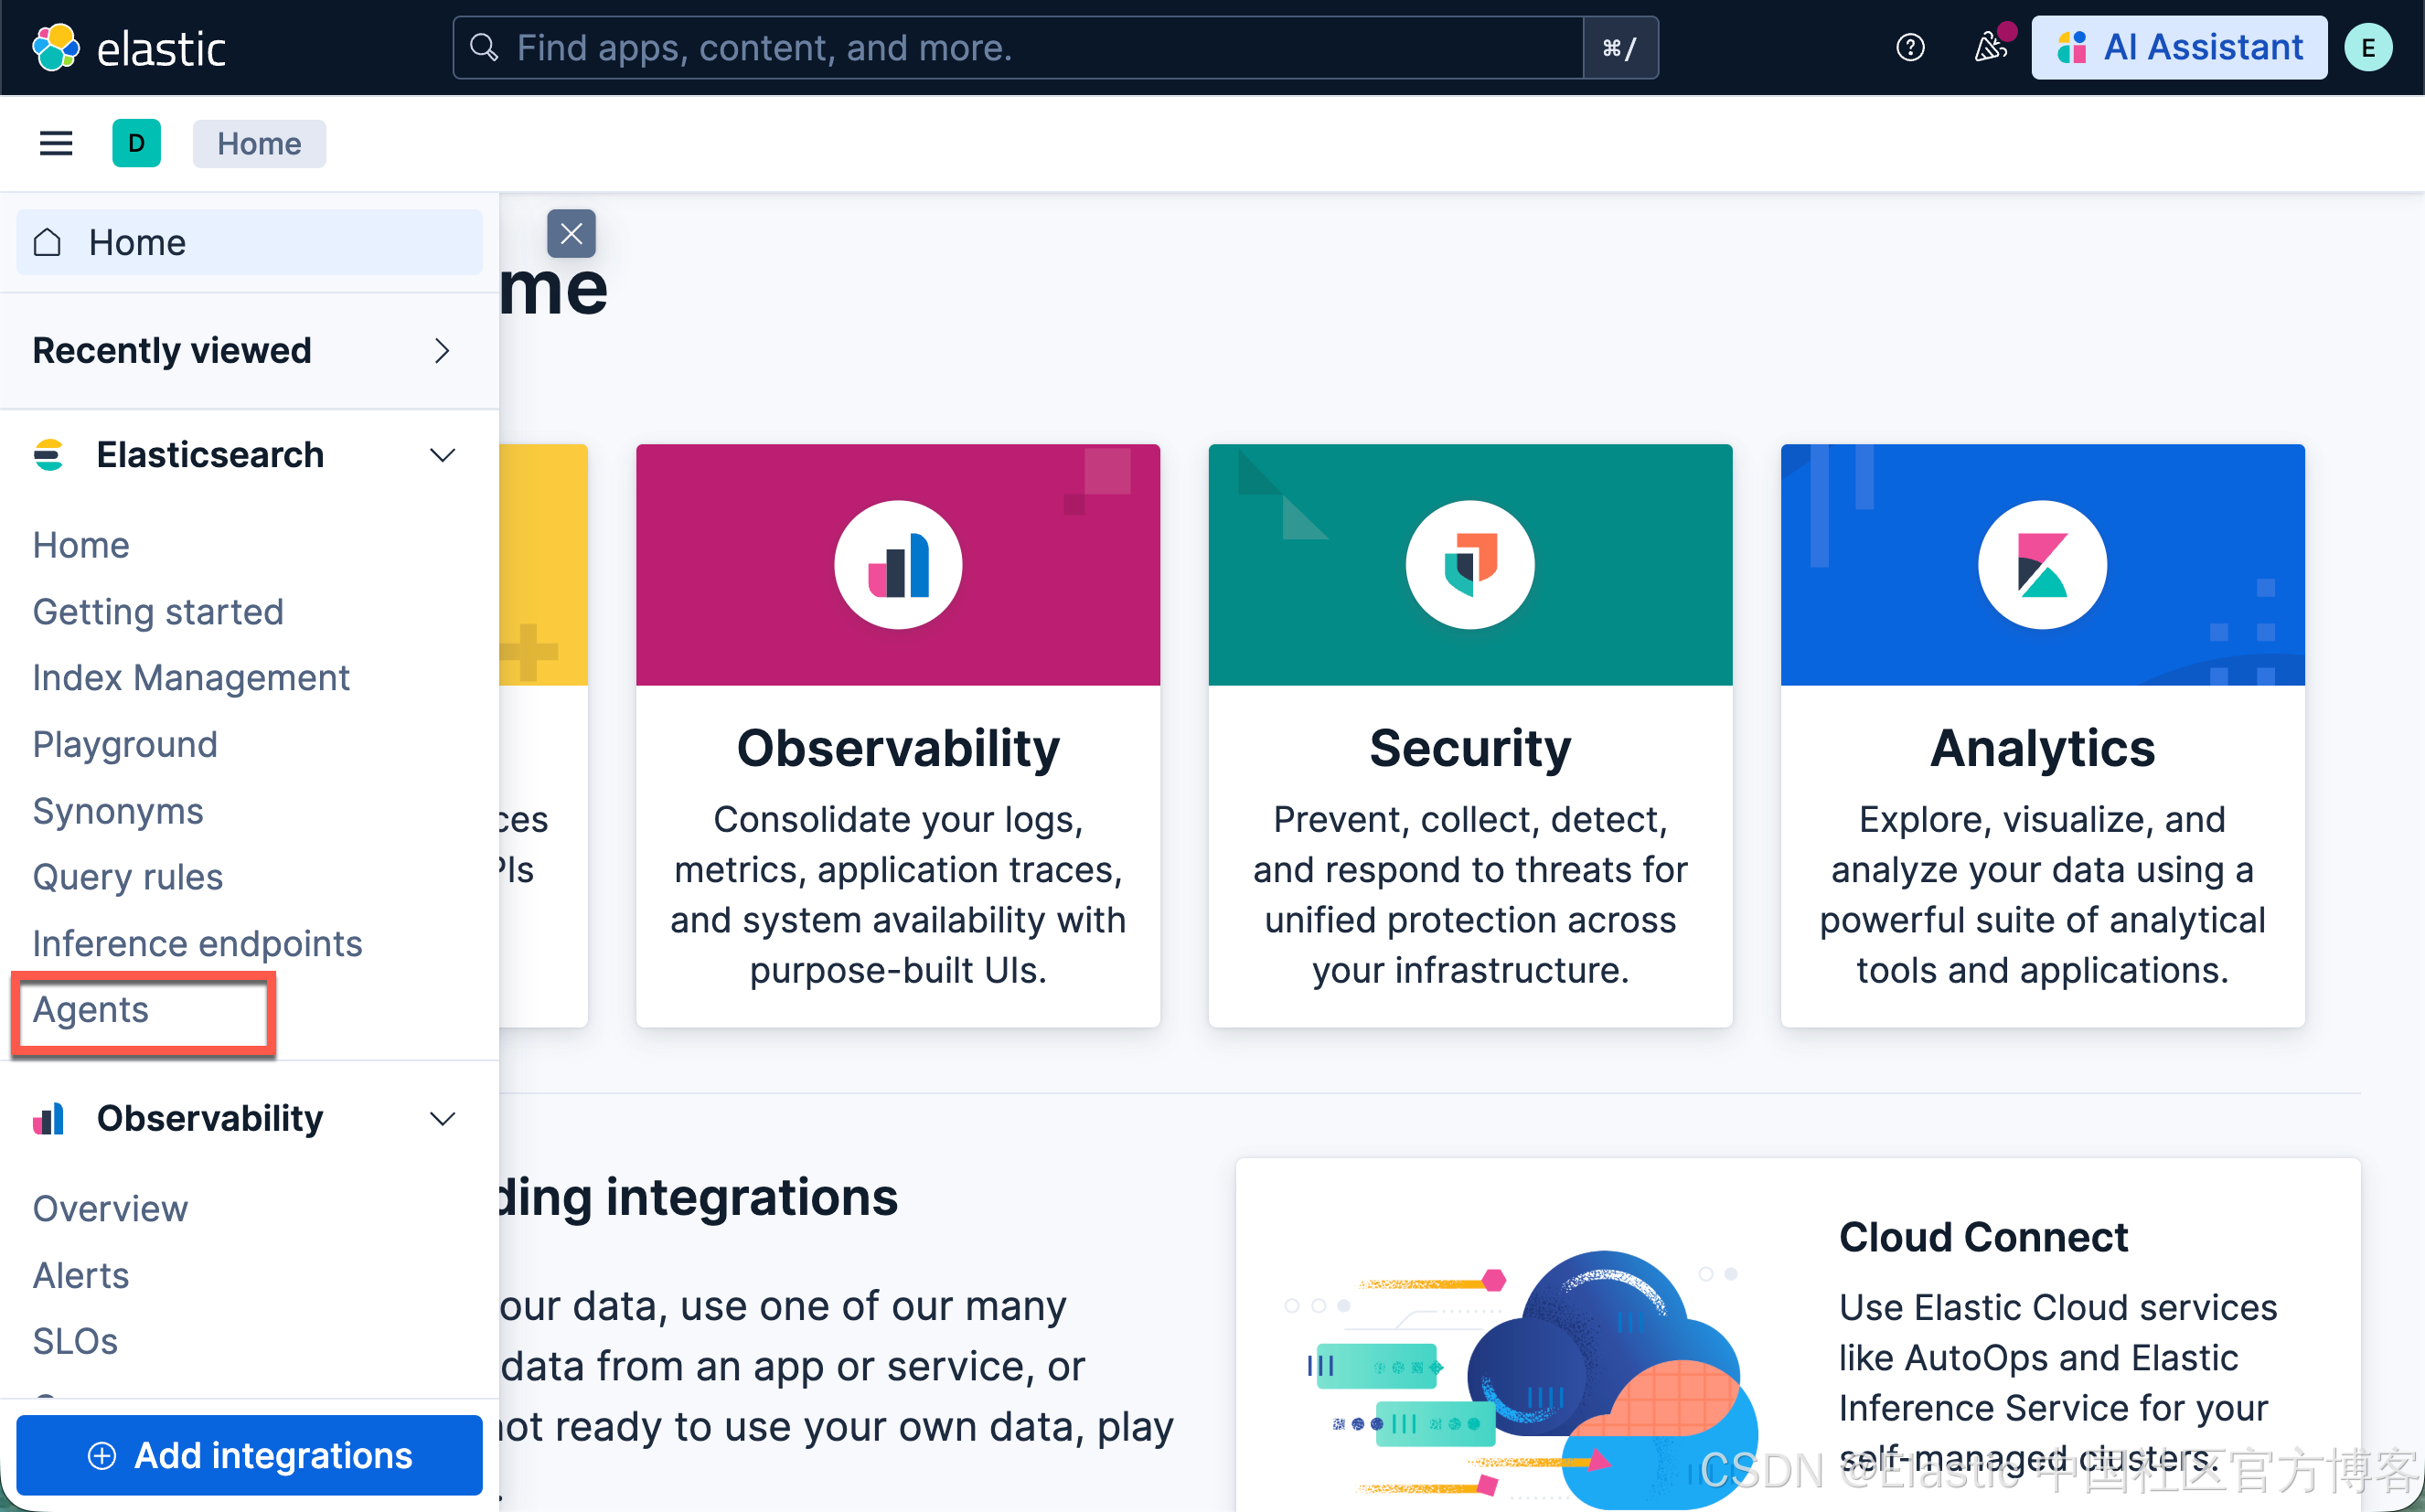2425x1512 pixels.
Task: Click the user avatar E
Action: click(2368, 47)
